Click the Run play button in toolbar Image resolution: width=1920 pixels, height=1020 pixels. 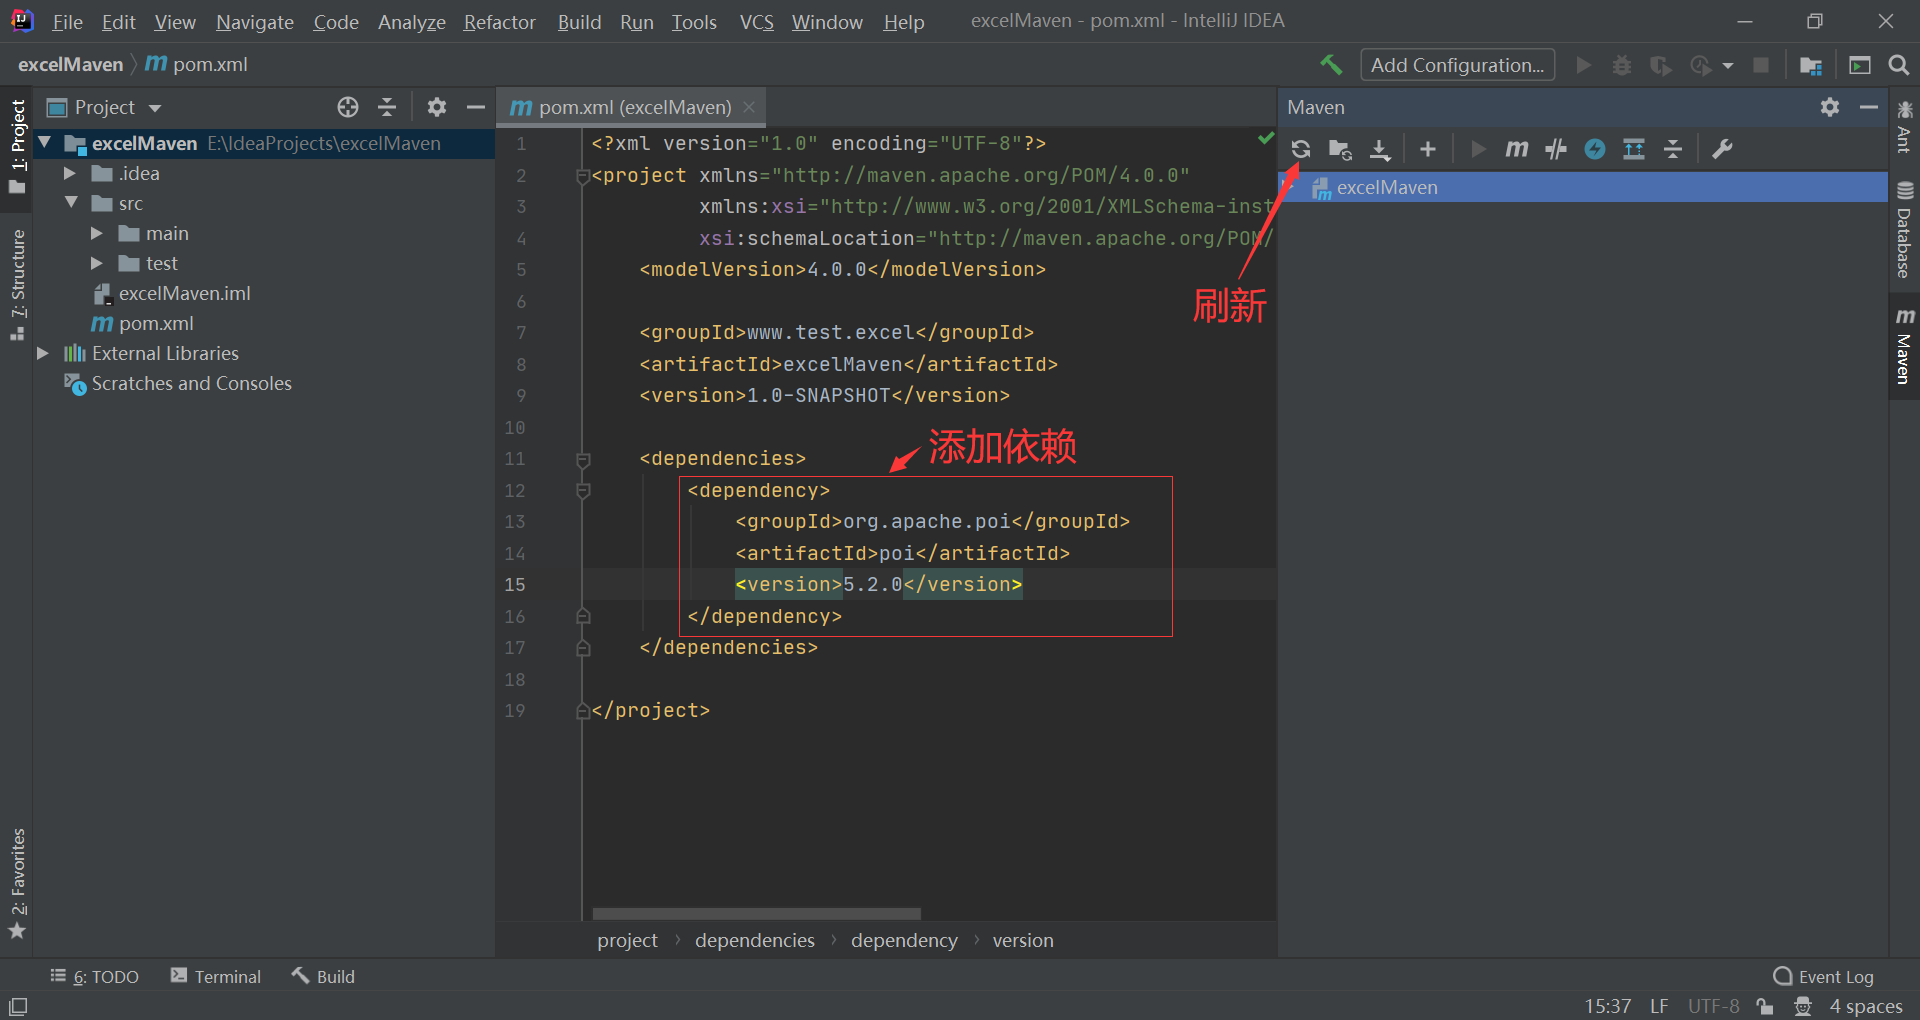tap(1583, 65)
